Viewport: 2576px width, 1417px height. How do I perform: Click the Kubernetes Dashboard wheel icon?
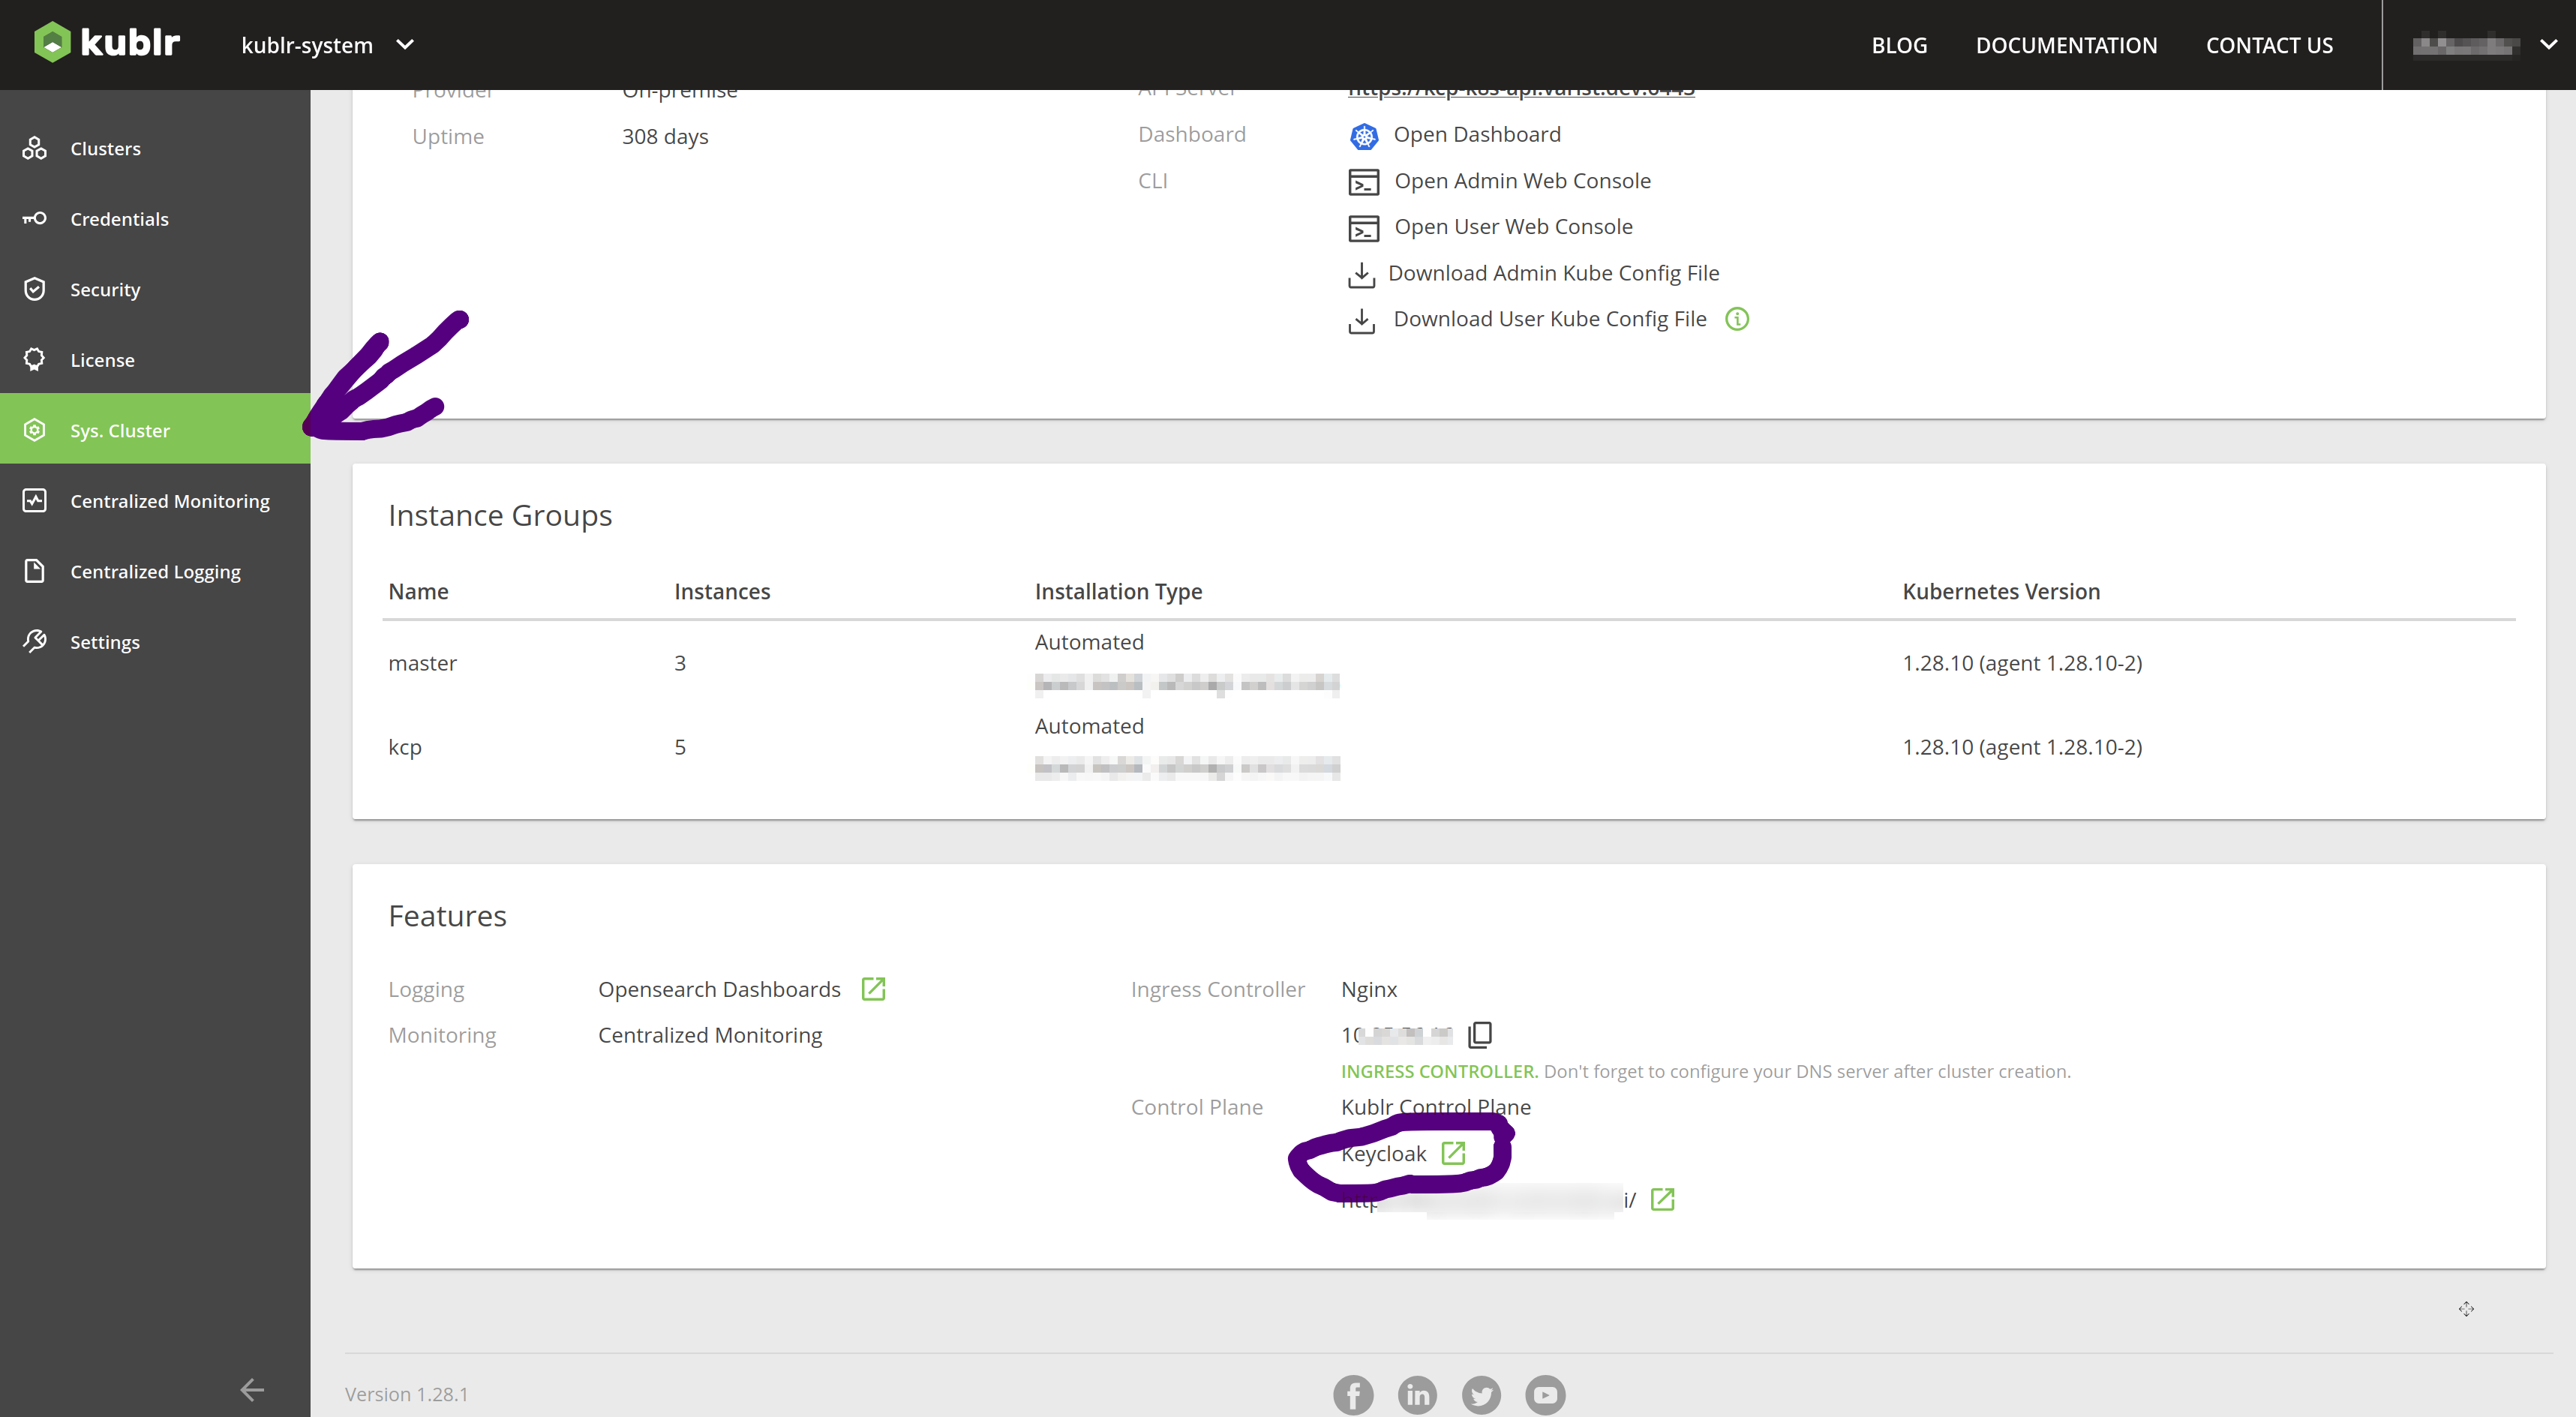(x=1363, y=136)
